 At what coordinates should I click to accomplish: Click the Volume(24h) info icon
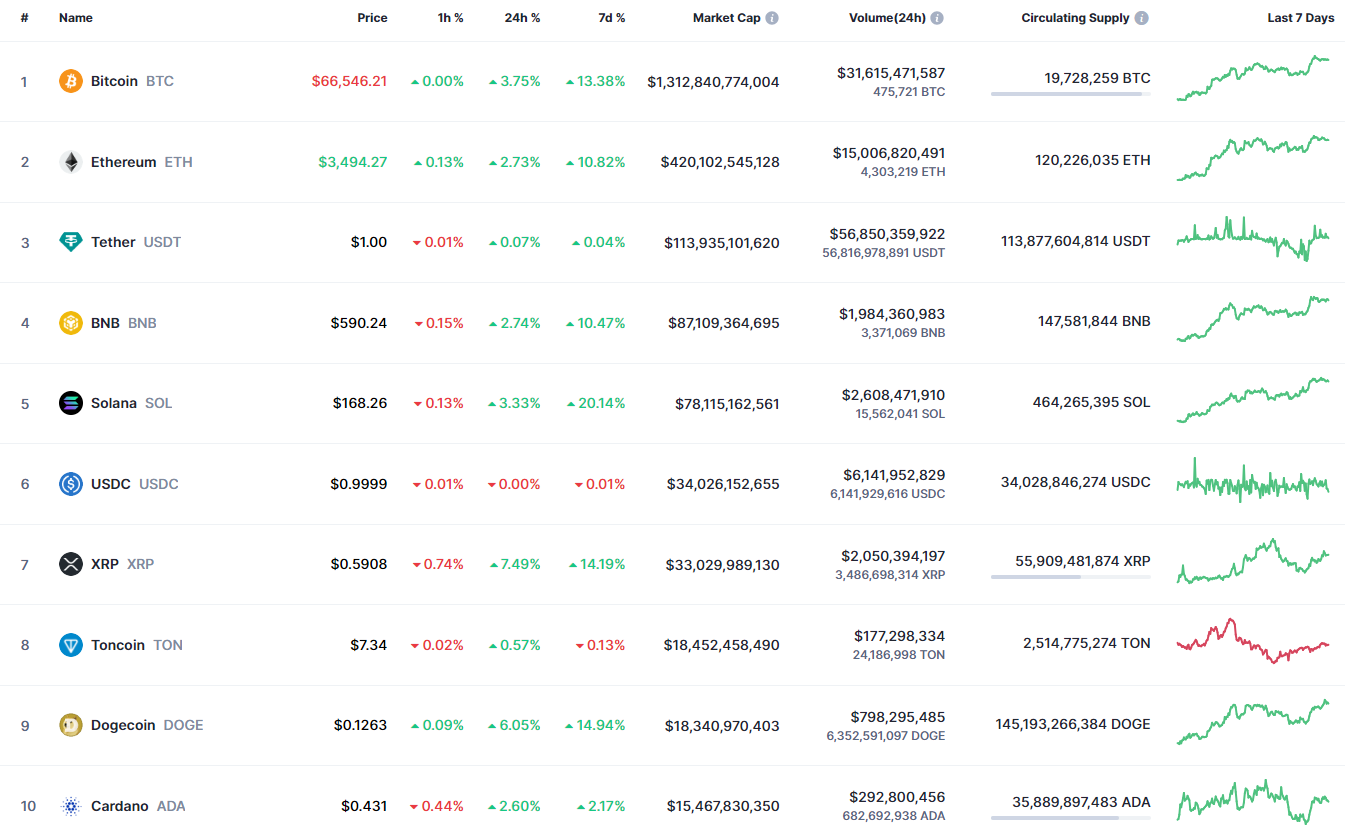pos(937,18)
